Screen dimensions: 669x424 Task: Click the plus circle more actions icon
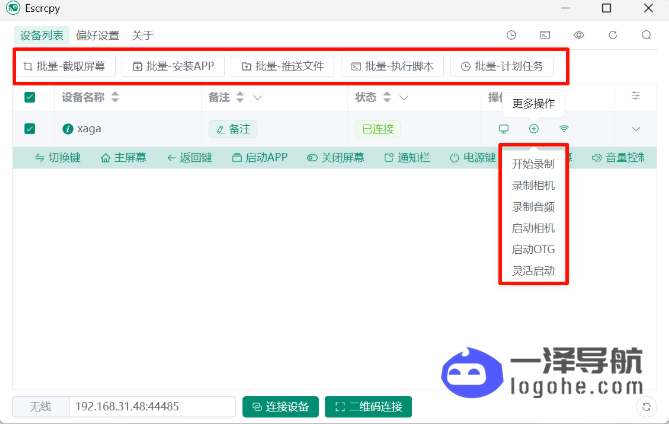534,129
